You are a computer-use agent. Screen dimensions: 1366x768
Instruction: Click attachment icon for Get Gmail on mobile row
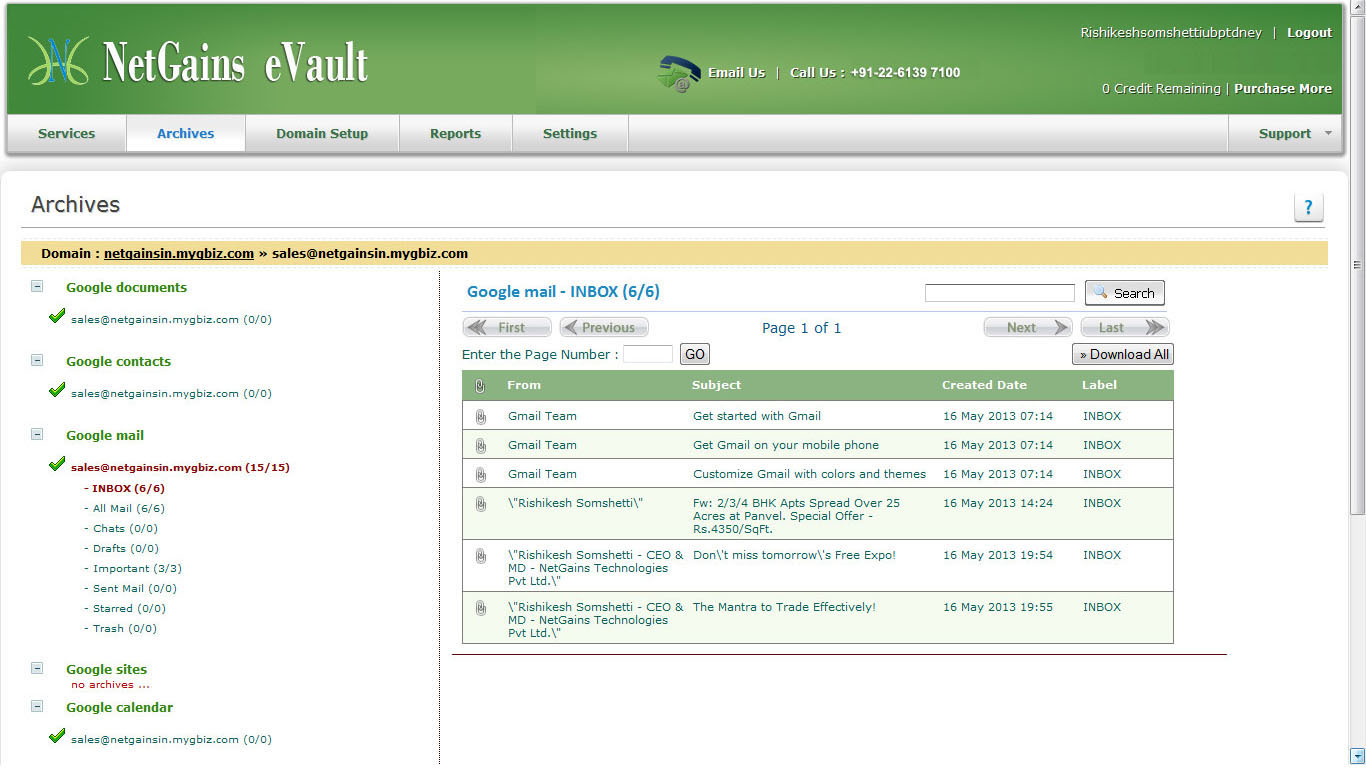(480, 445)
